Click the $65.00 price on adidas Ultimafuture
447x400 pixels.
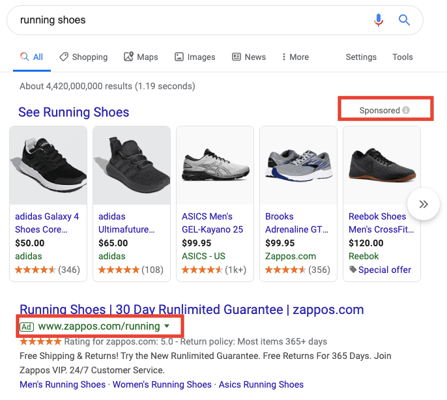(x=113, y=243)
